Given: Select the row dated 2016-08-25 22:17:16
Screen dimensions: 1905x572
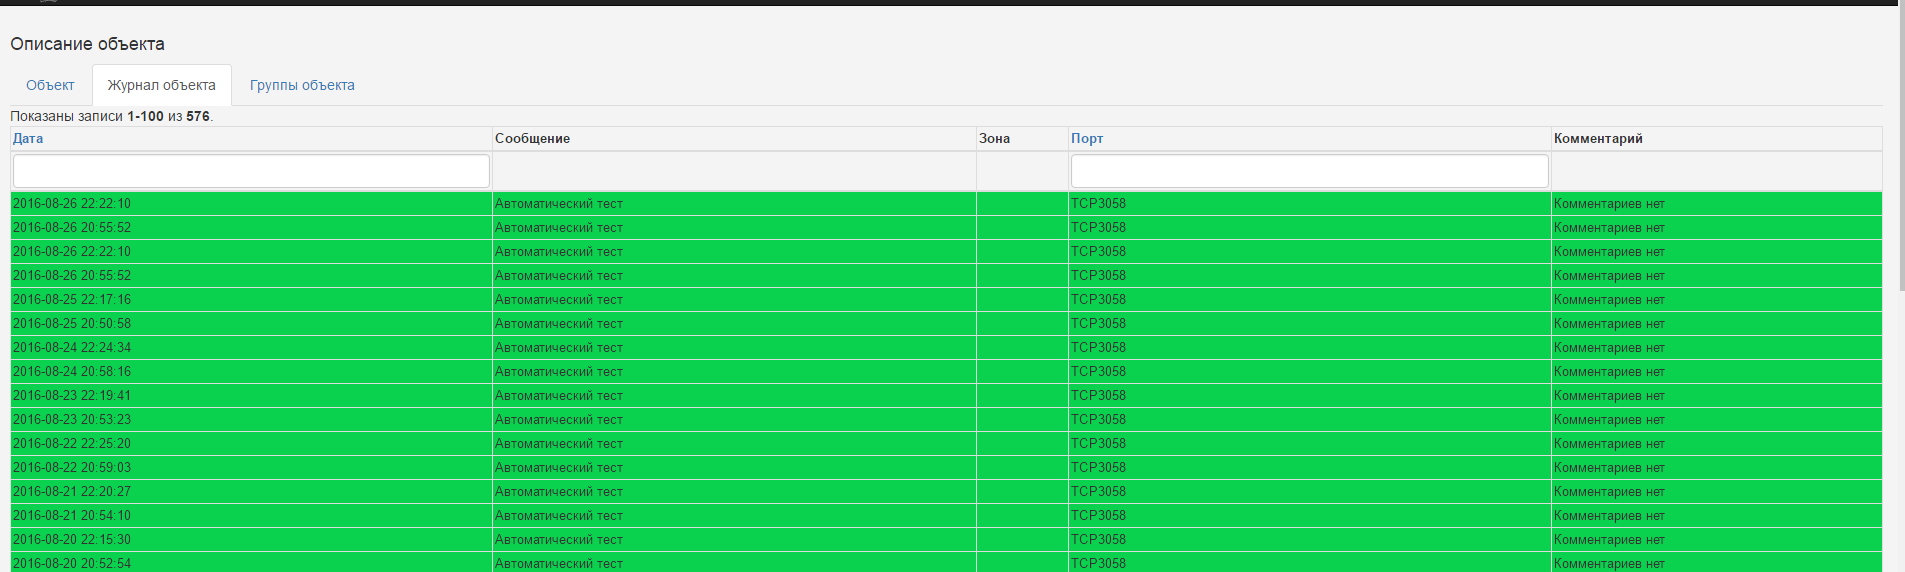Looking at the screenshot, I should pos(72,299).
